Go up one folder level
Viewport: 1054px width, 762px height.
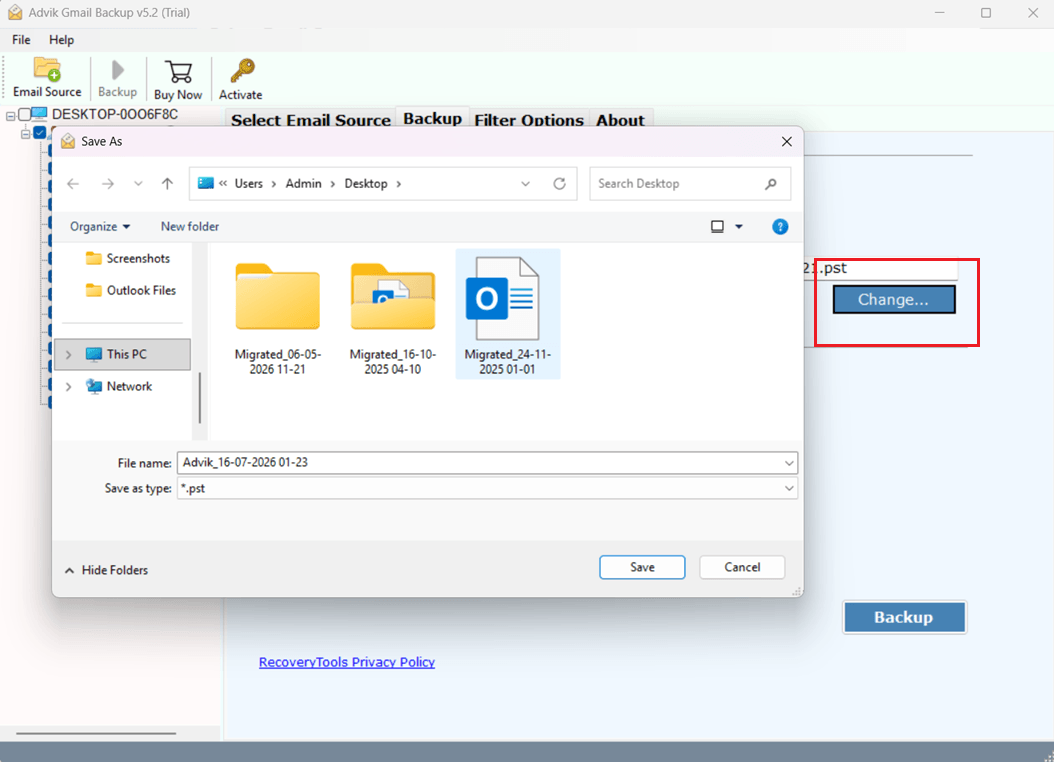[167, 183]
